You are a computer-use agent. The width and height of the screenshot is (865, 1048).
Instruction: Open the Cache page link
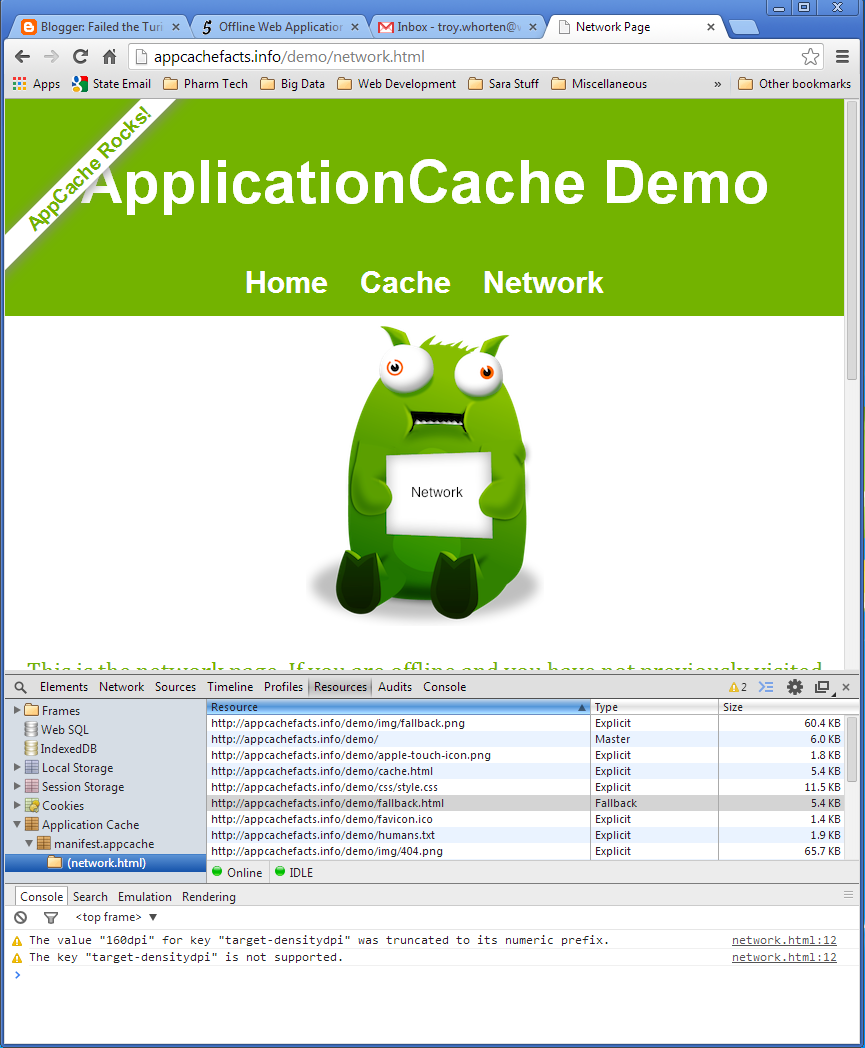click(x=405, y=283)
